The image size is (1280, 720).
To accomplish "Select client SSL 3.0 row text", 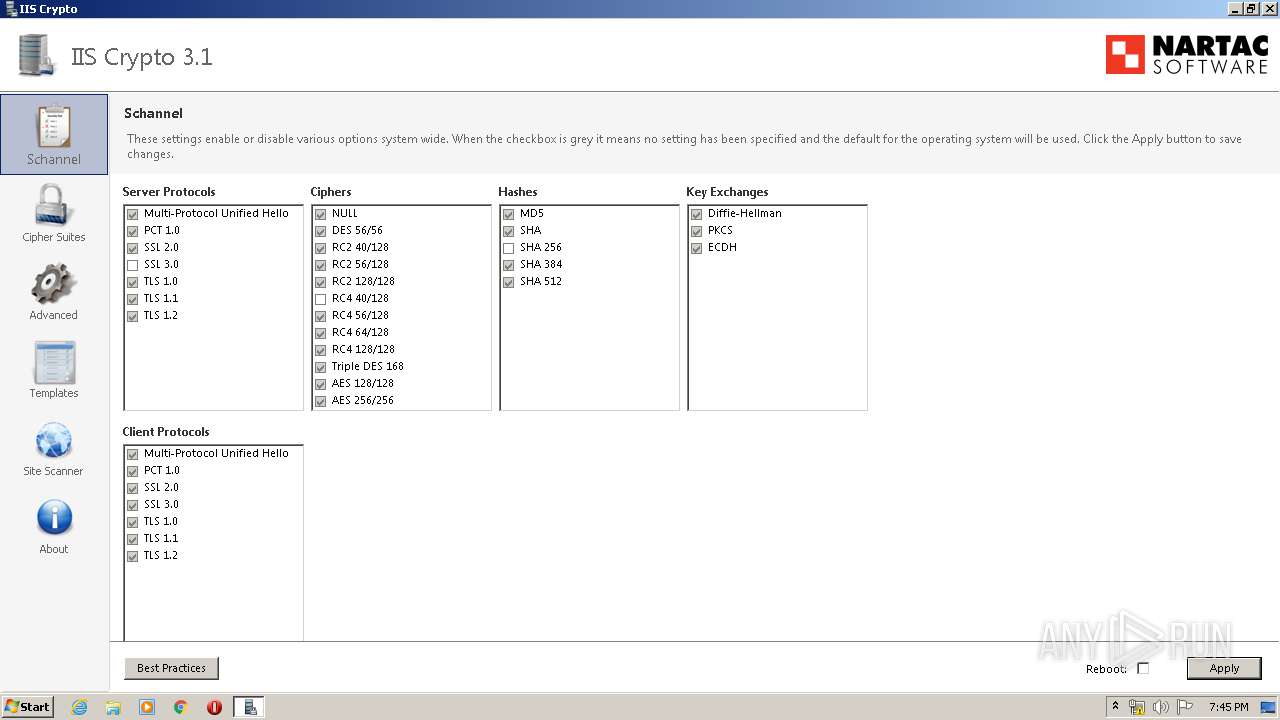I will (161, 504).
